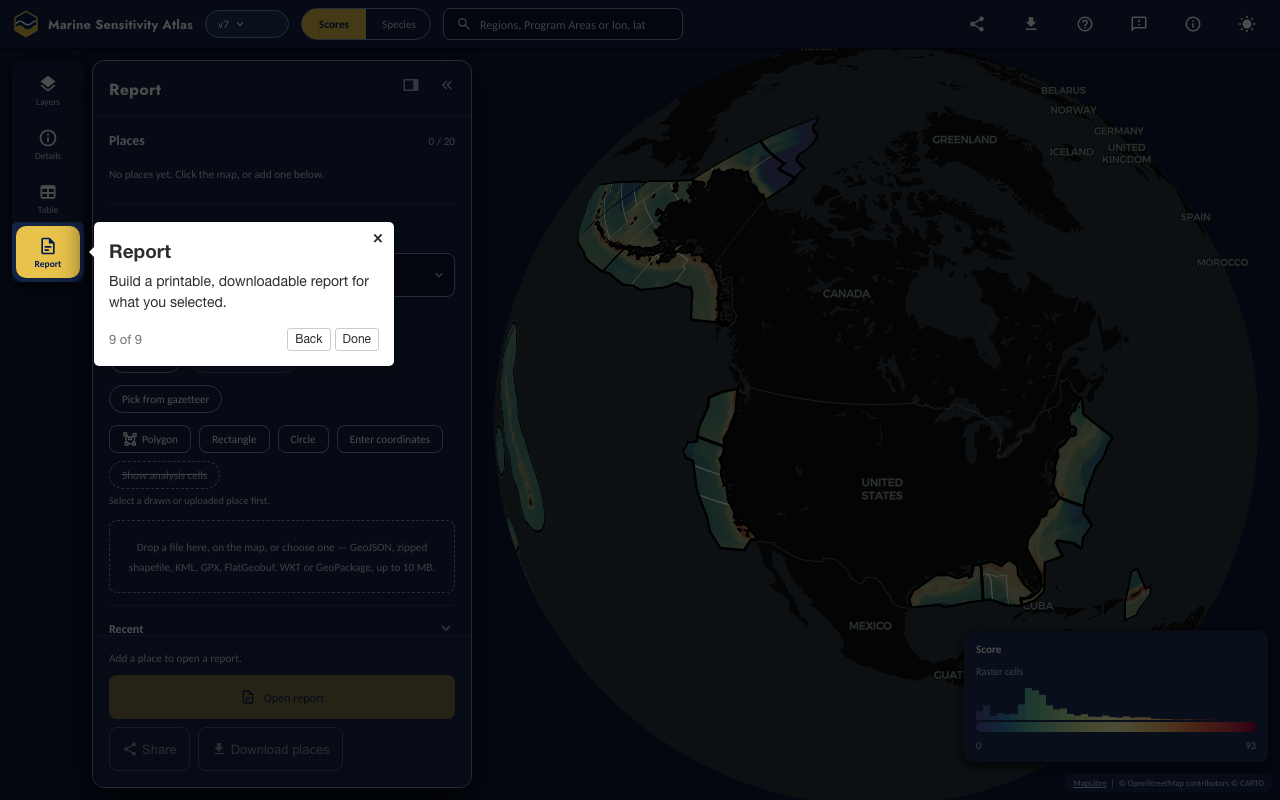This screenshot has width=1280, height=800.
Task: Open the dropdown behind the tour popup
Action: coord(424,275)
